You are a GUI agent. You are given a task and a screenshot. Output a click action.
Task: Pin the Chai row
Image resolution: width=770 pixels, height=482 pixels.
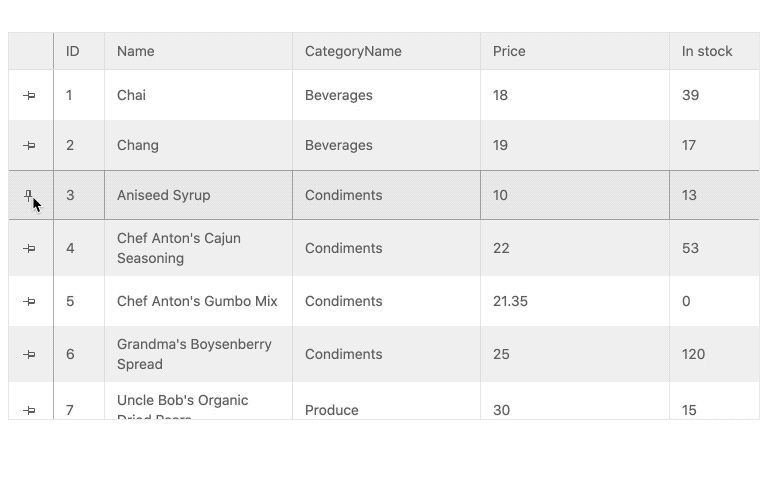pos(29,95)
